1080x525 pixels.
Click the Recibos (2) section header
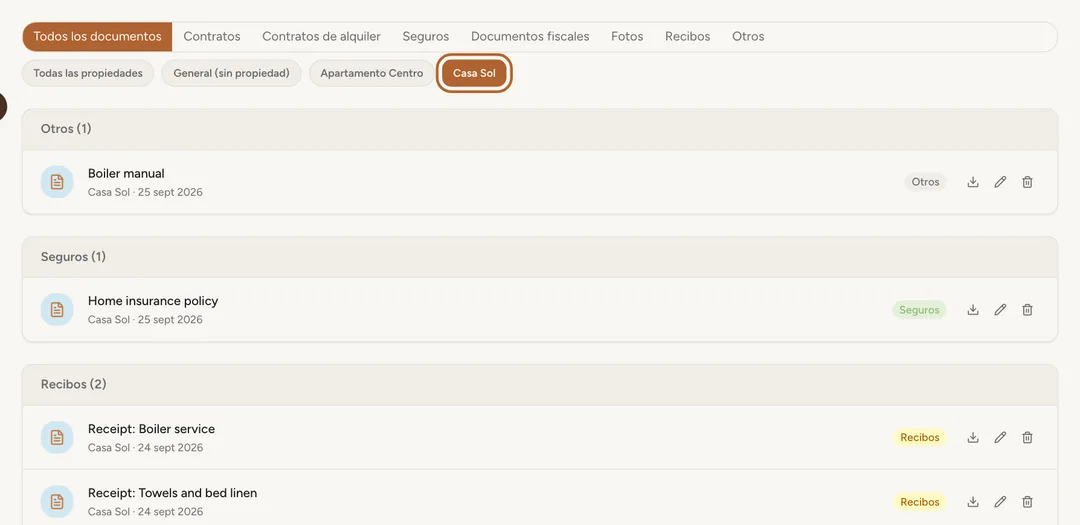click(540, 384)
